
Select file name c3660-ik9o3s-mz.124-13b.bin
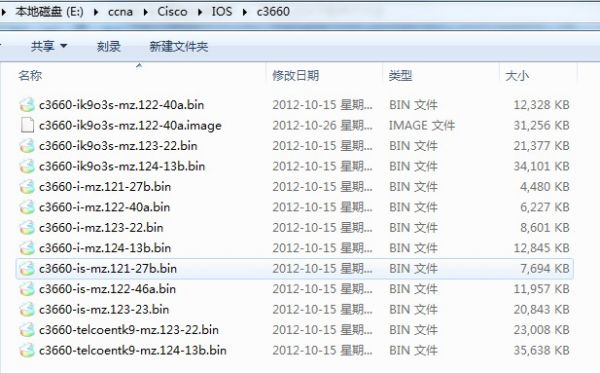click(122, 166)
